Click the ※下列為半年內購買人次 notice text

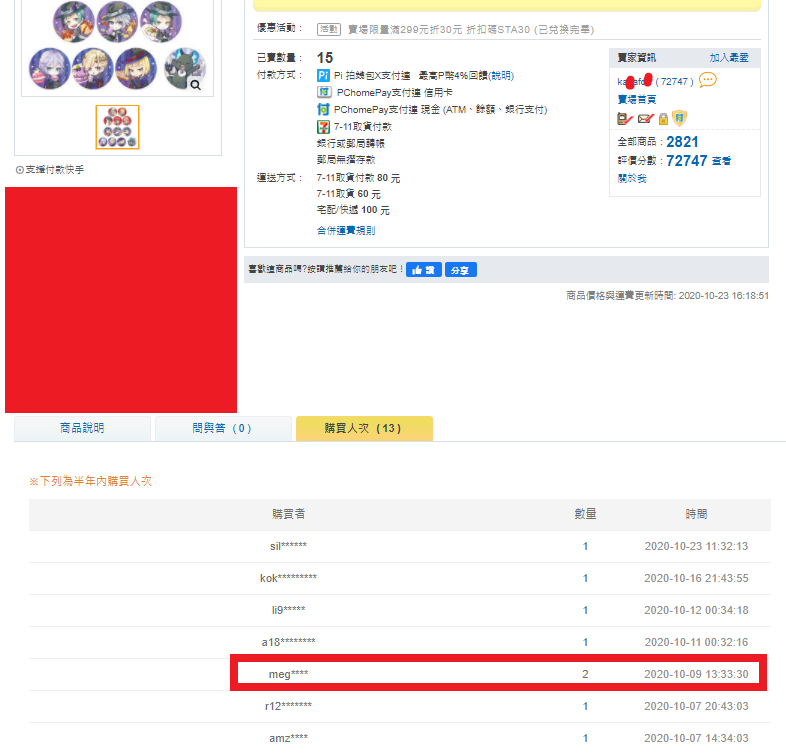pyautogui.click(x=90, y=481)
